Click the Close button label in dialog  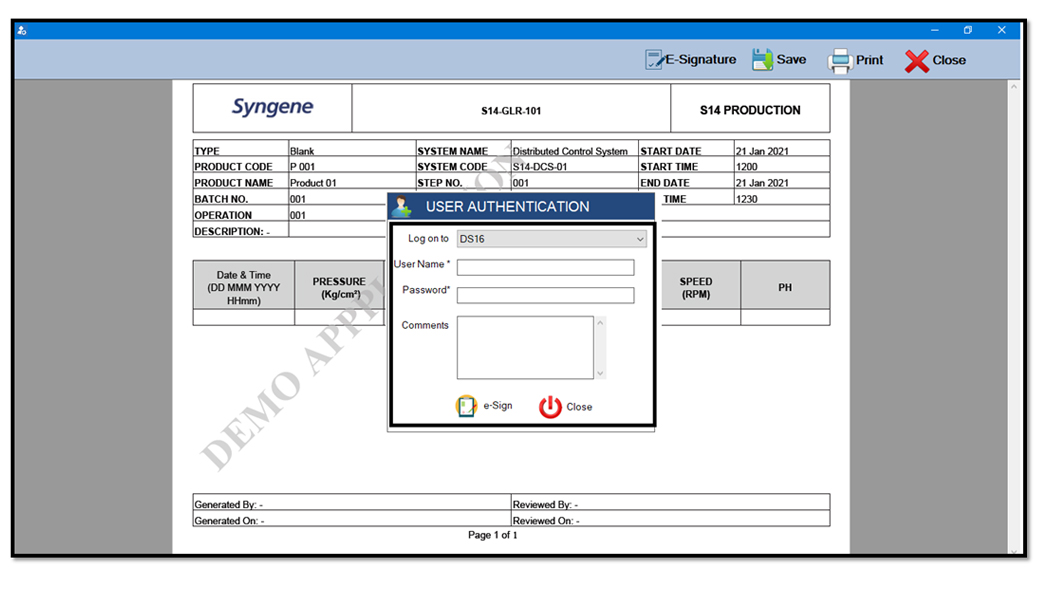pos(579,407)
